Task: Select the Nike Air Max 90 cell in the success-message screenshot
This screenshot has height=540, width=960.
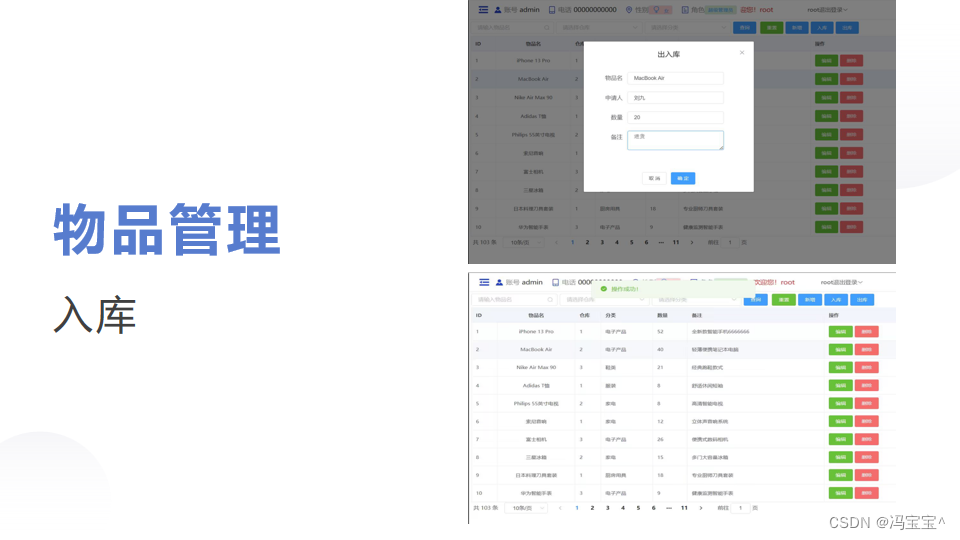Action: pos(536,367)
